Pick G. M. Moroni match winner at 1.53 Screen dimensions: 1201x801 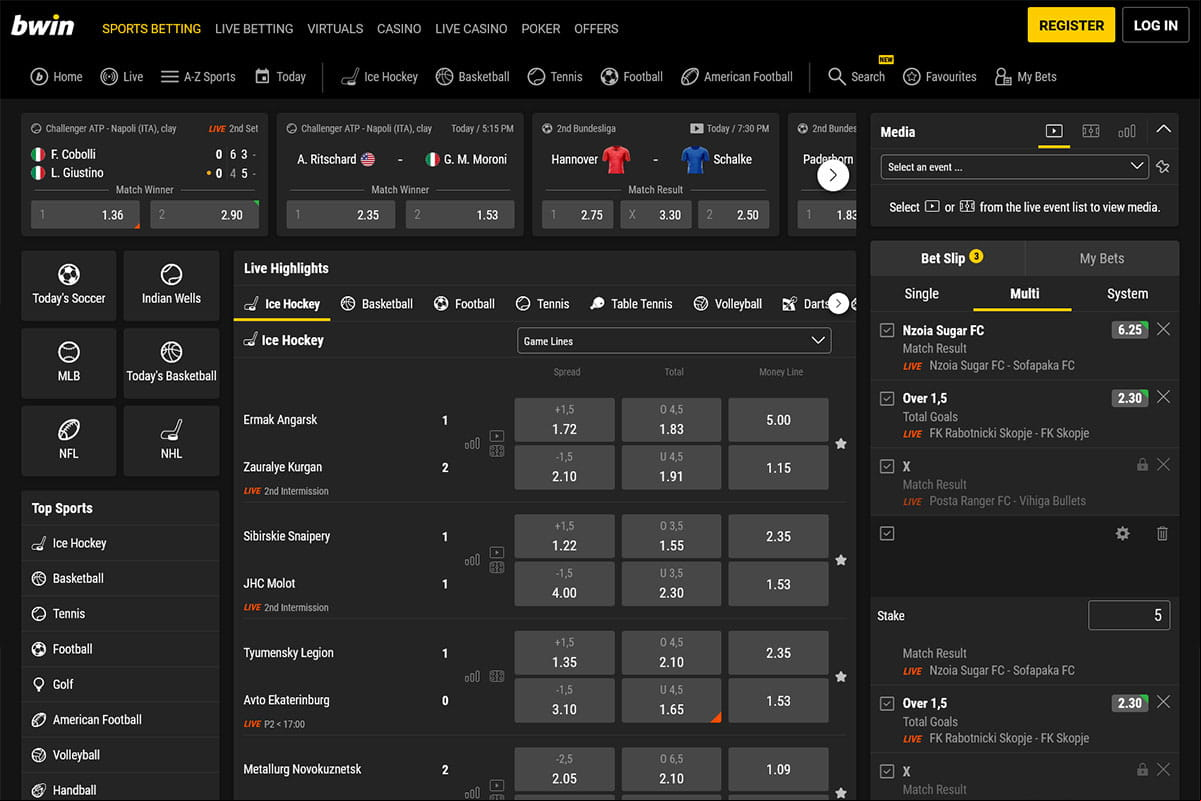[x=460, y=215]
